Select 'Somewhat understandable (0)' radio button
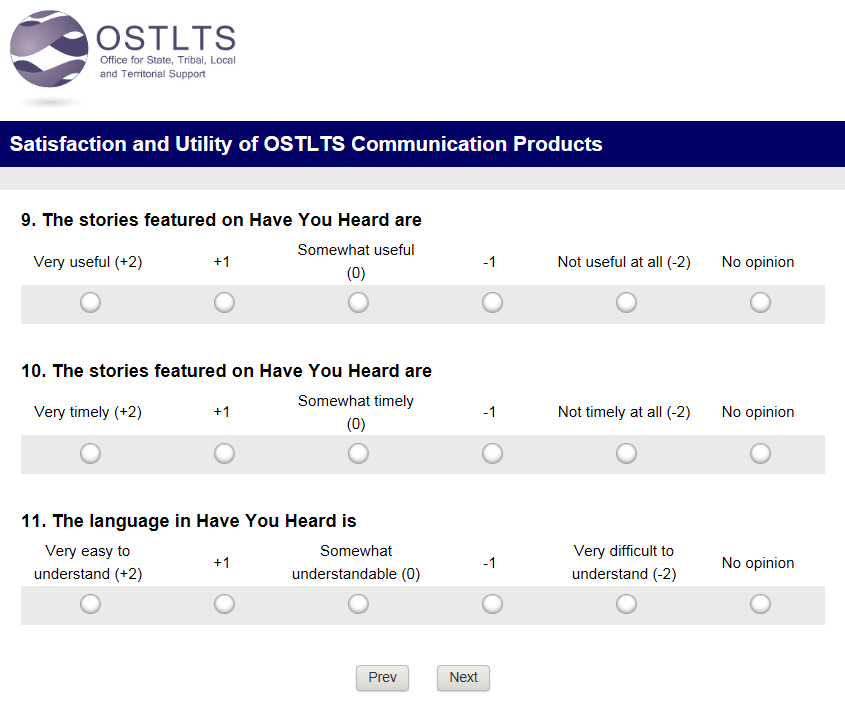Screen dimensions: 845x715 (358, 604)
